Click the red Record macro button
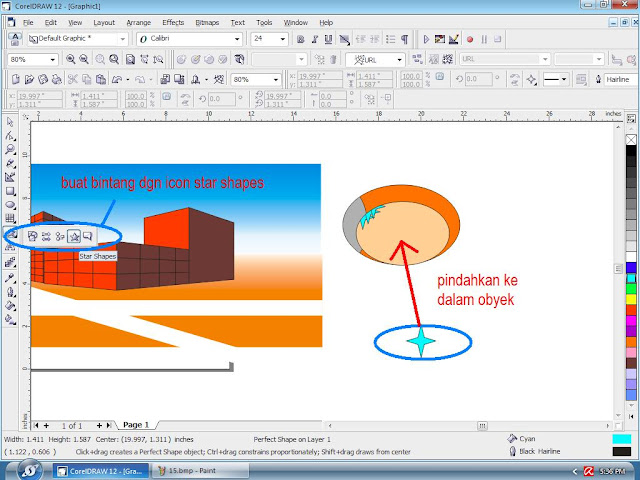 [x=470, y=40]
